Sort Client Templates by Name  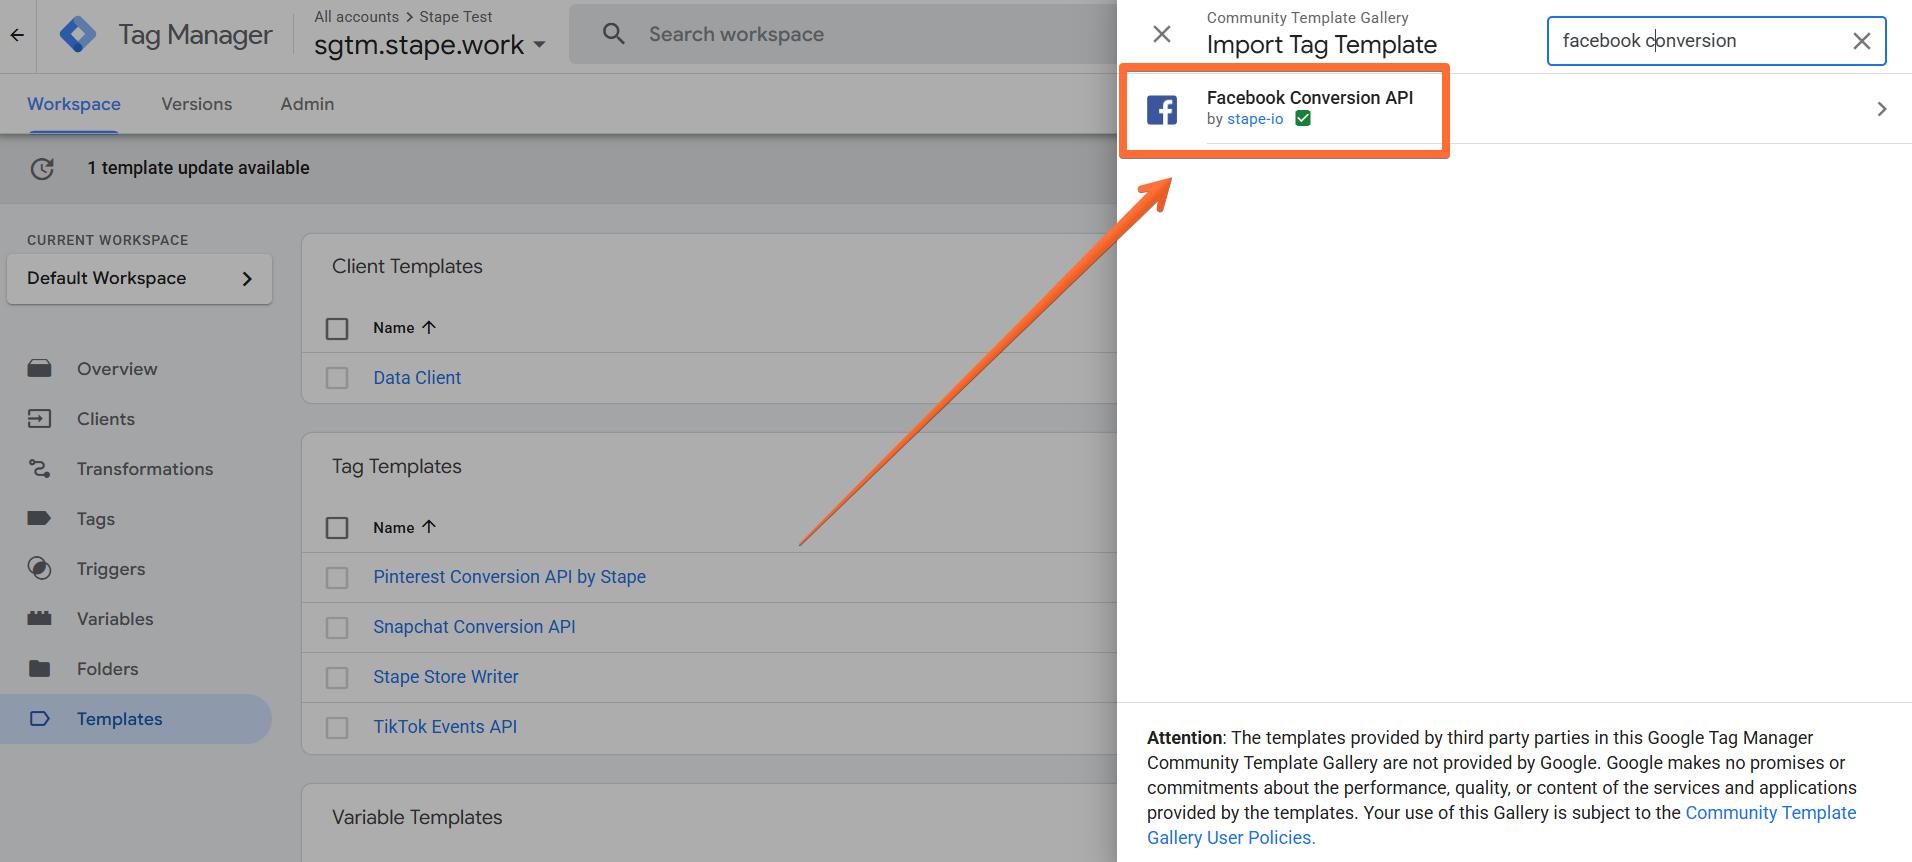(x=405, y=328)
